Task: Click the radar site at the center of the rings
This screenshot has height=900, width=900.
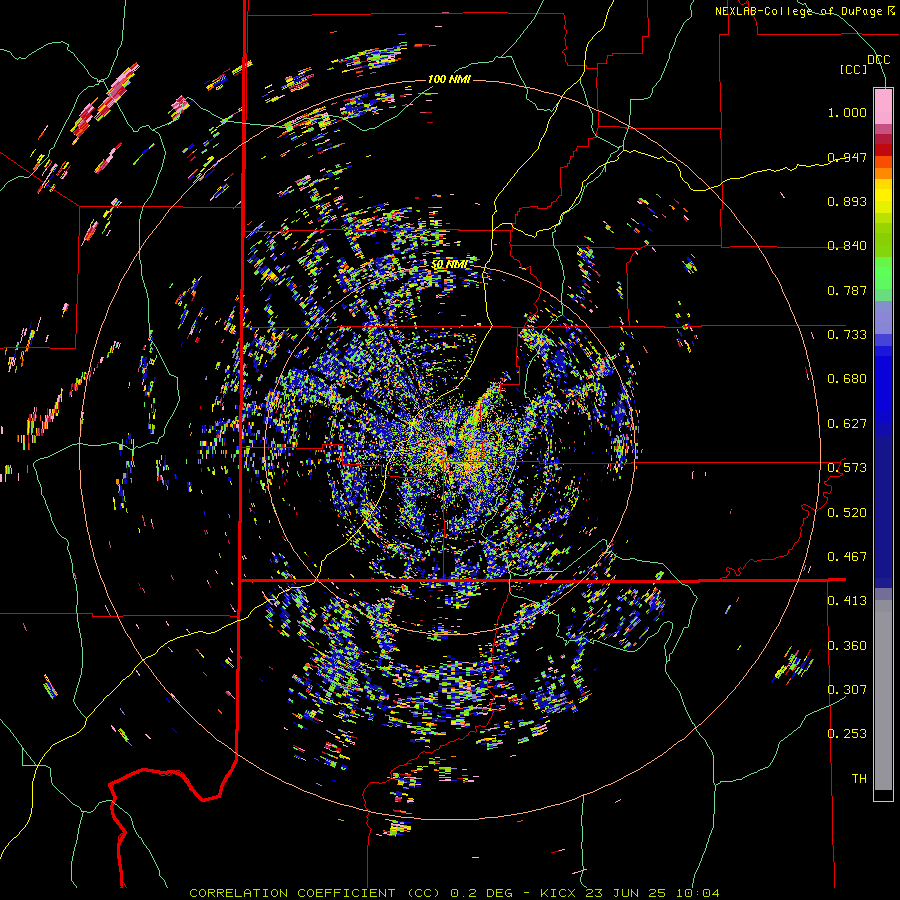Action: point(449,449)
